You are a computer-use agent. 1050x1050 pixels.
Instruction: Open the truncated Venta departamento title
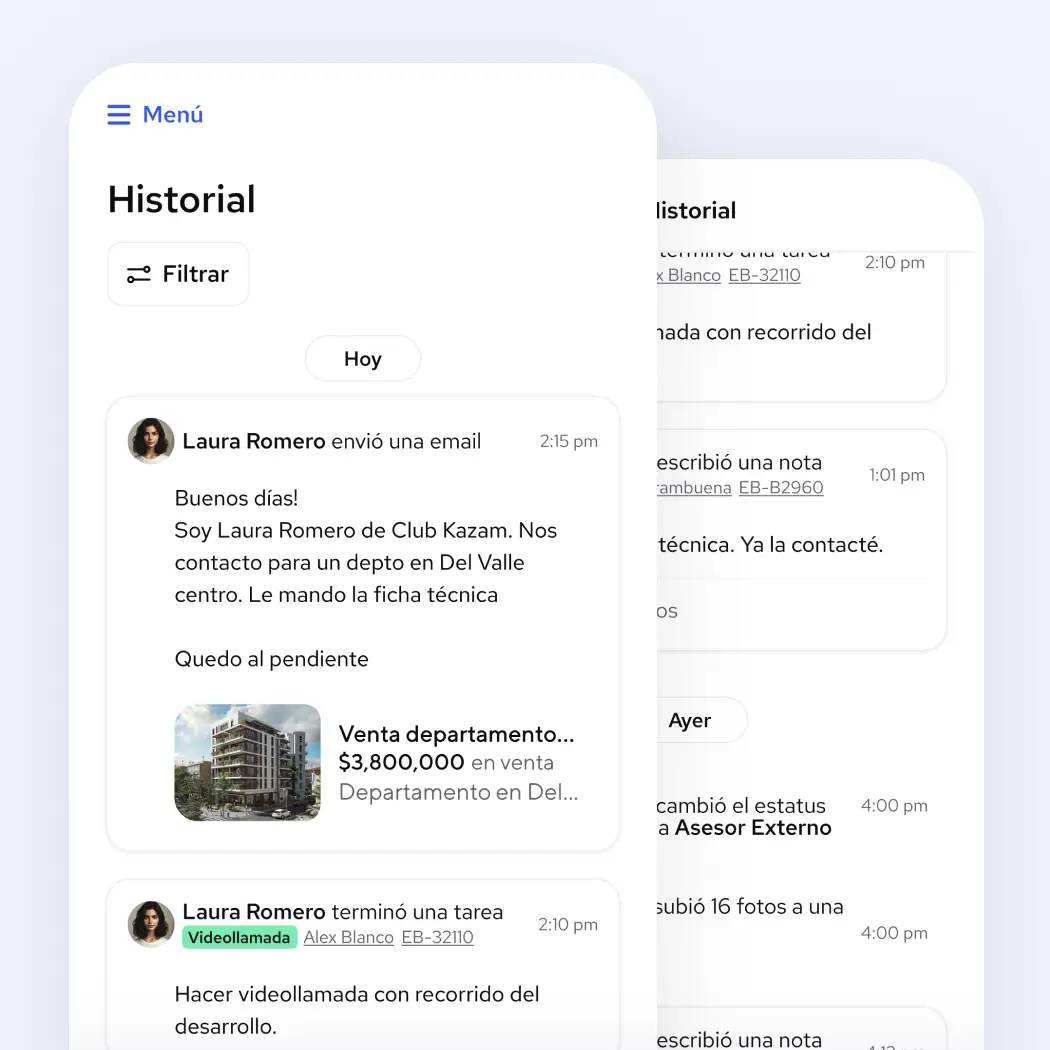tap(456, 734)
